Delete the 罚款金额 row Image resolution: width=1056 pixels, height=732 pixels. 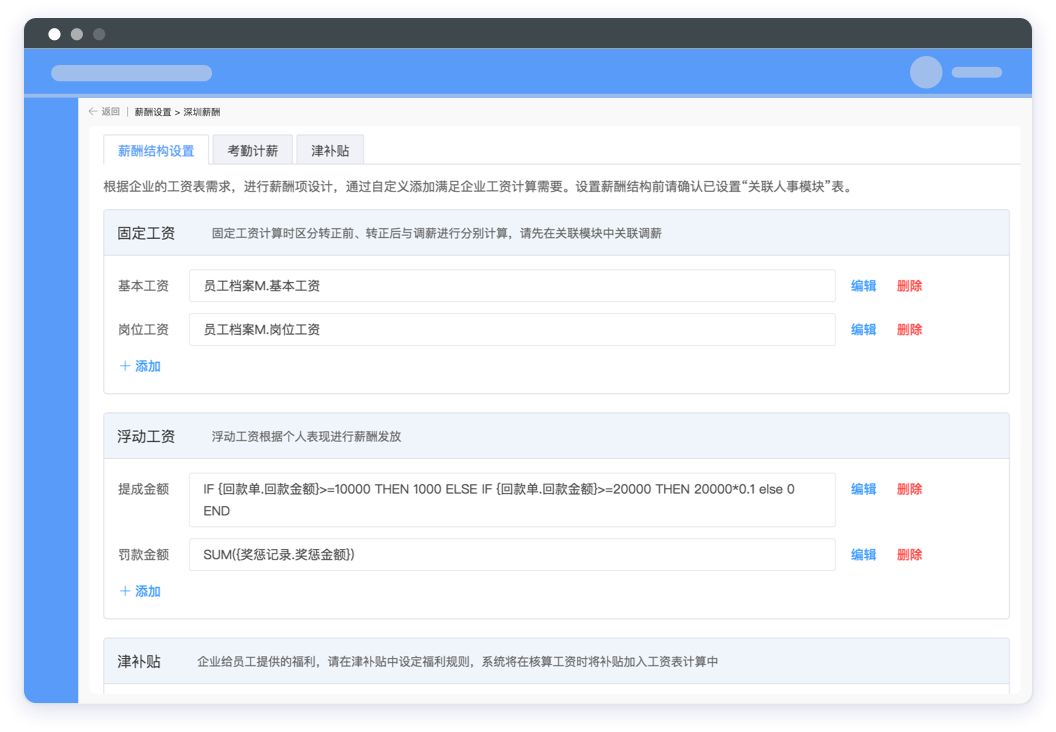(x=909, y=554)
